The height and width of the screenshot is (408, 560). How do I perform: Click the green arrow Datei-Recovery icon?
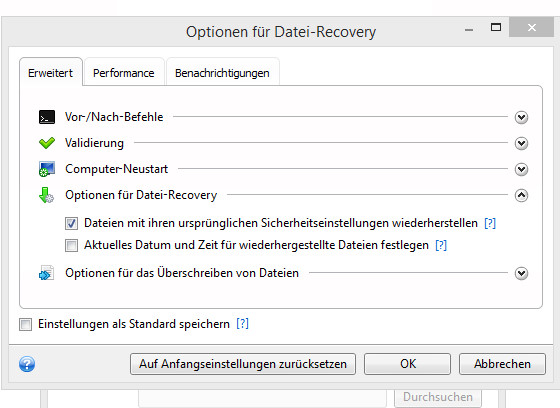(x=46, y=195)
